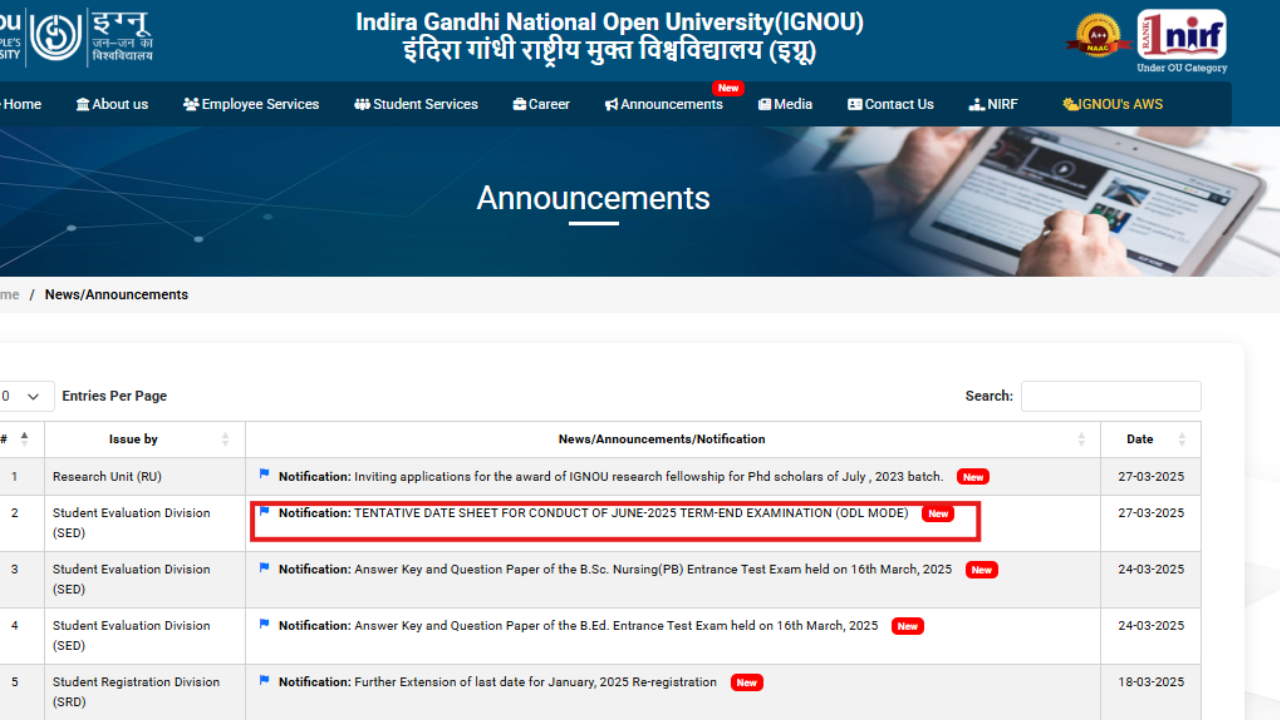Click the NAAC A++ badge
The image size is (1280, 720).
(x=1097, y=36)
